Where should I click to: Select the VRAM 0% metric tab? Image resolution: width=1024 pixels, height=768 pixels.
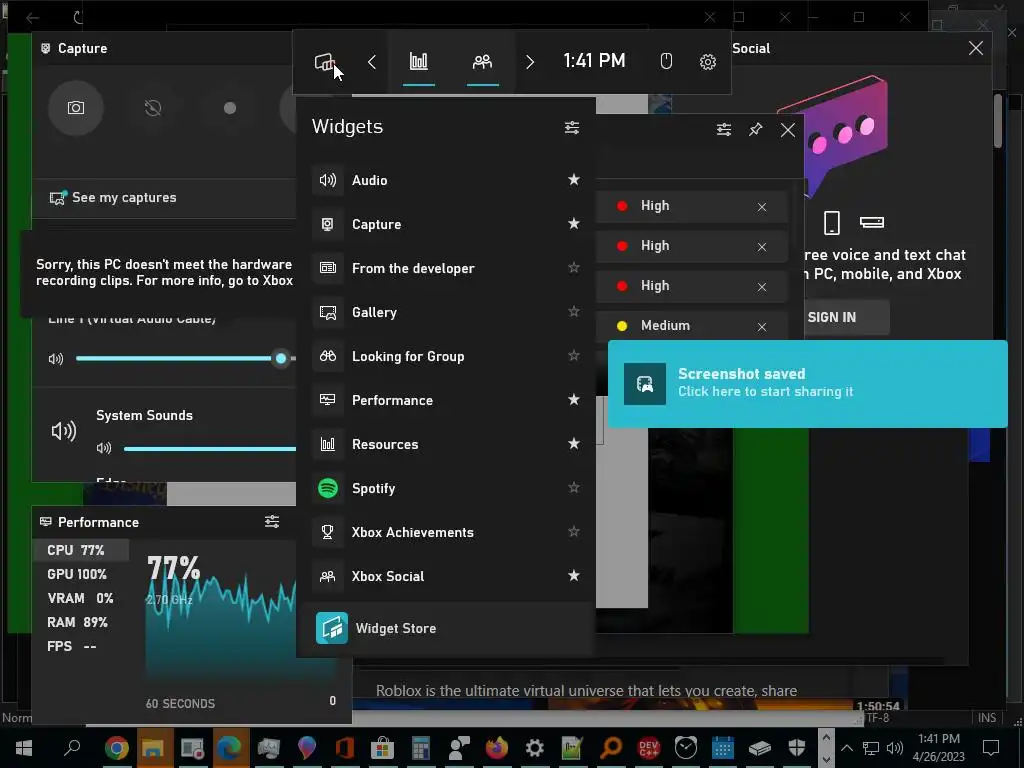coord(80,598)
